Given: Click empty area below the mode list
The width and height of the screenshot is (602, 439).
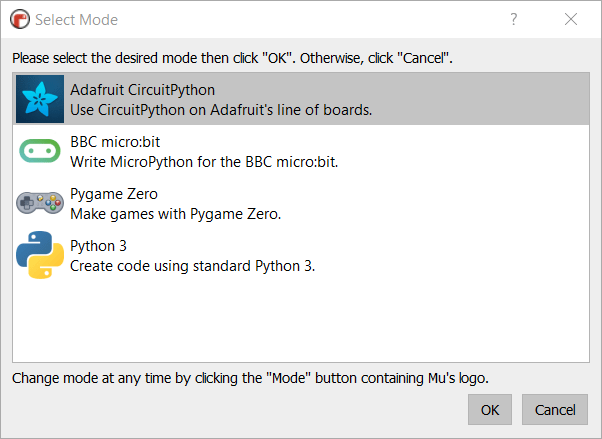Looking at the screenshot, I should [x=300, y=320].
